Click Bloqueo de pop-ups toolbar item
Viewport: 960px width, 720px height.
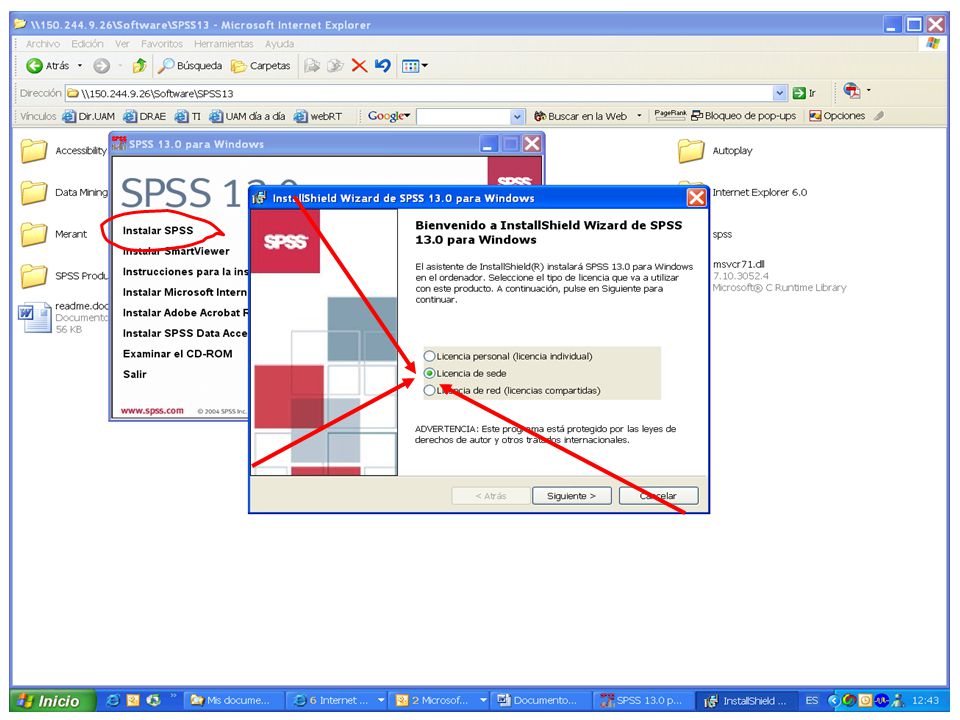pyautogui.click(x=743, y=116)
